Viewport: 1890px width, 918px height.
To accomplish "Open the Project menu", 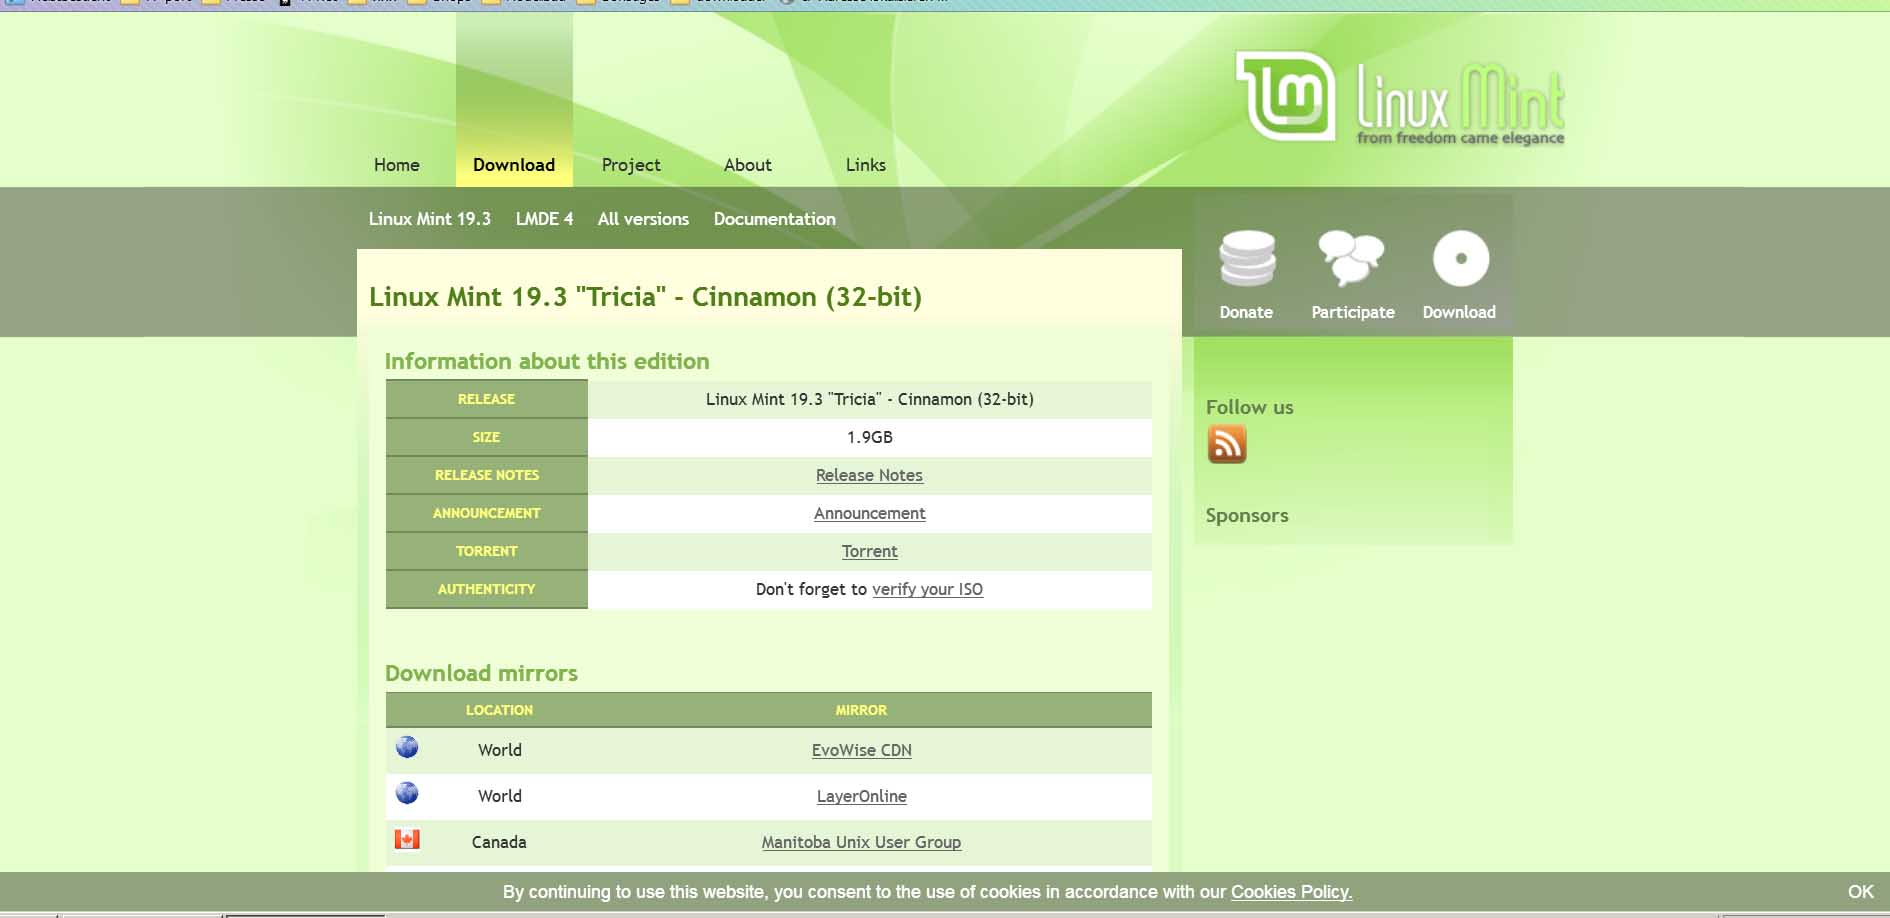I will click(631, 165).
